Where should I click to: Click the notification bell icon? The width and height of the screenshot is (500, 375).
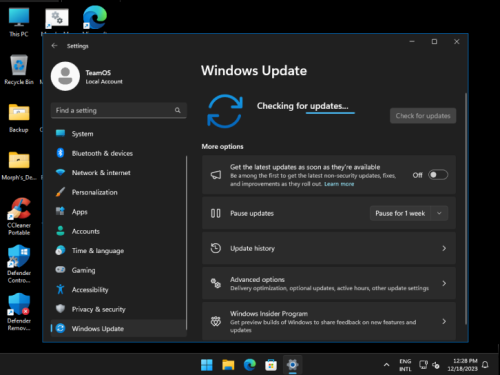point(485,365)
